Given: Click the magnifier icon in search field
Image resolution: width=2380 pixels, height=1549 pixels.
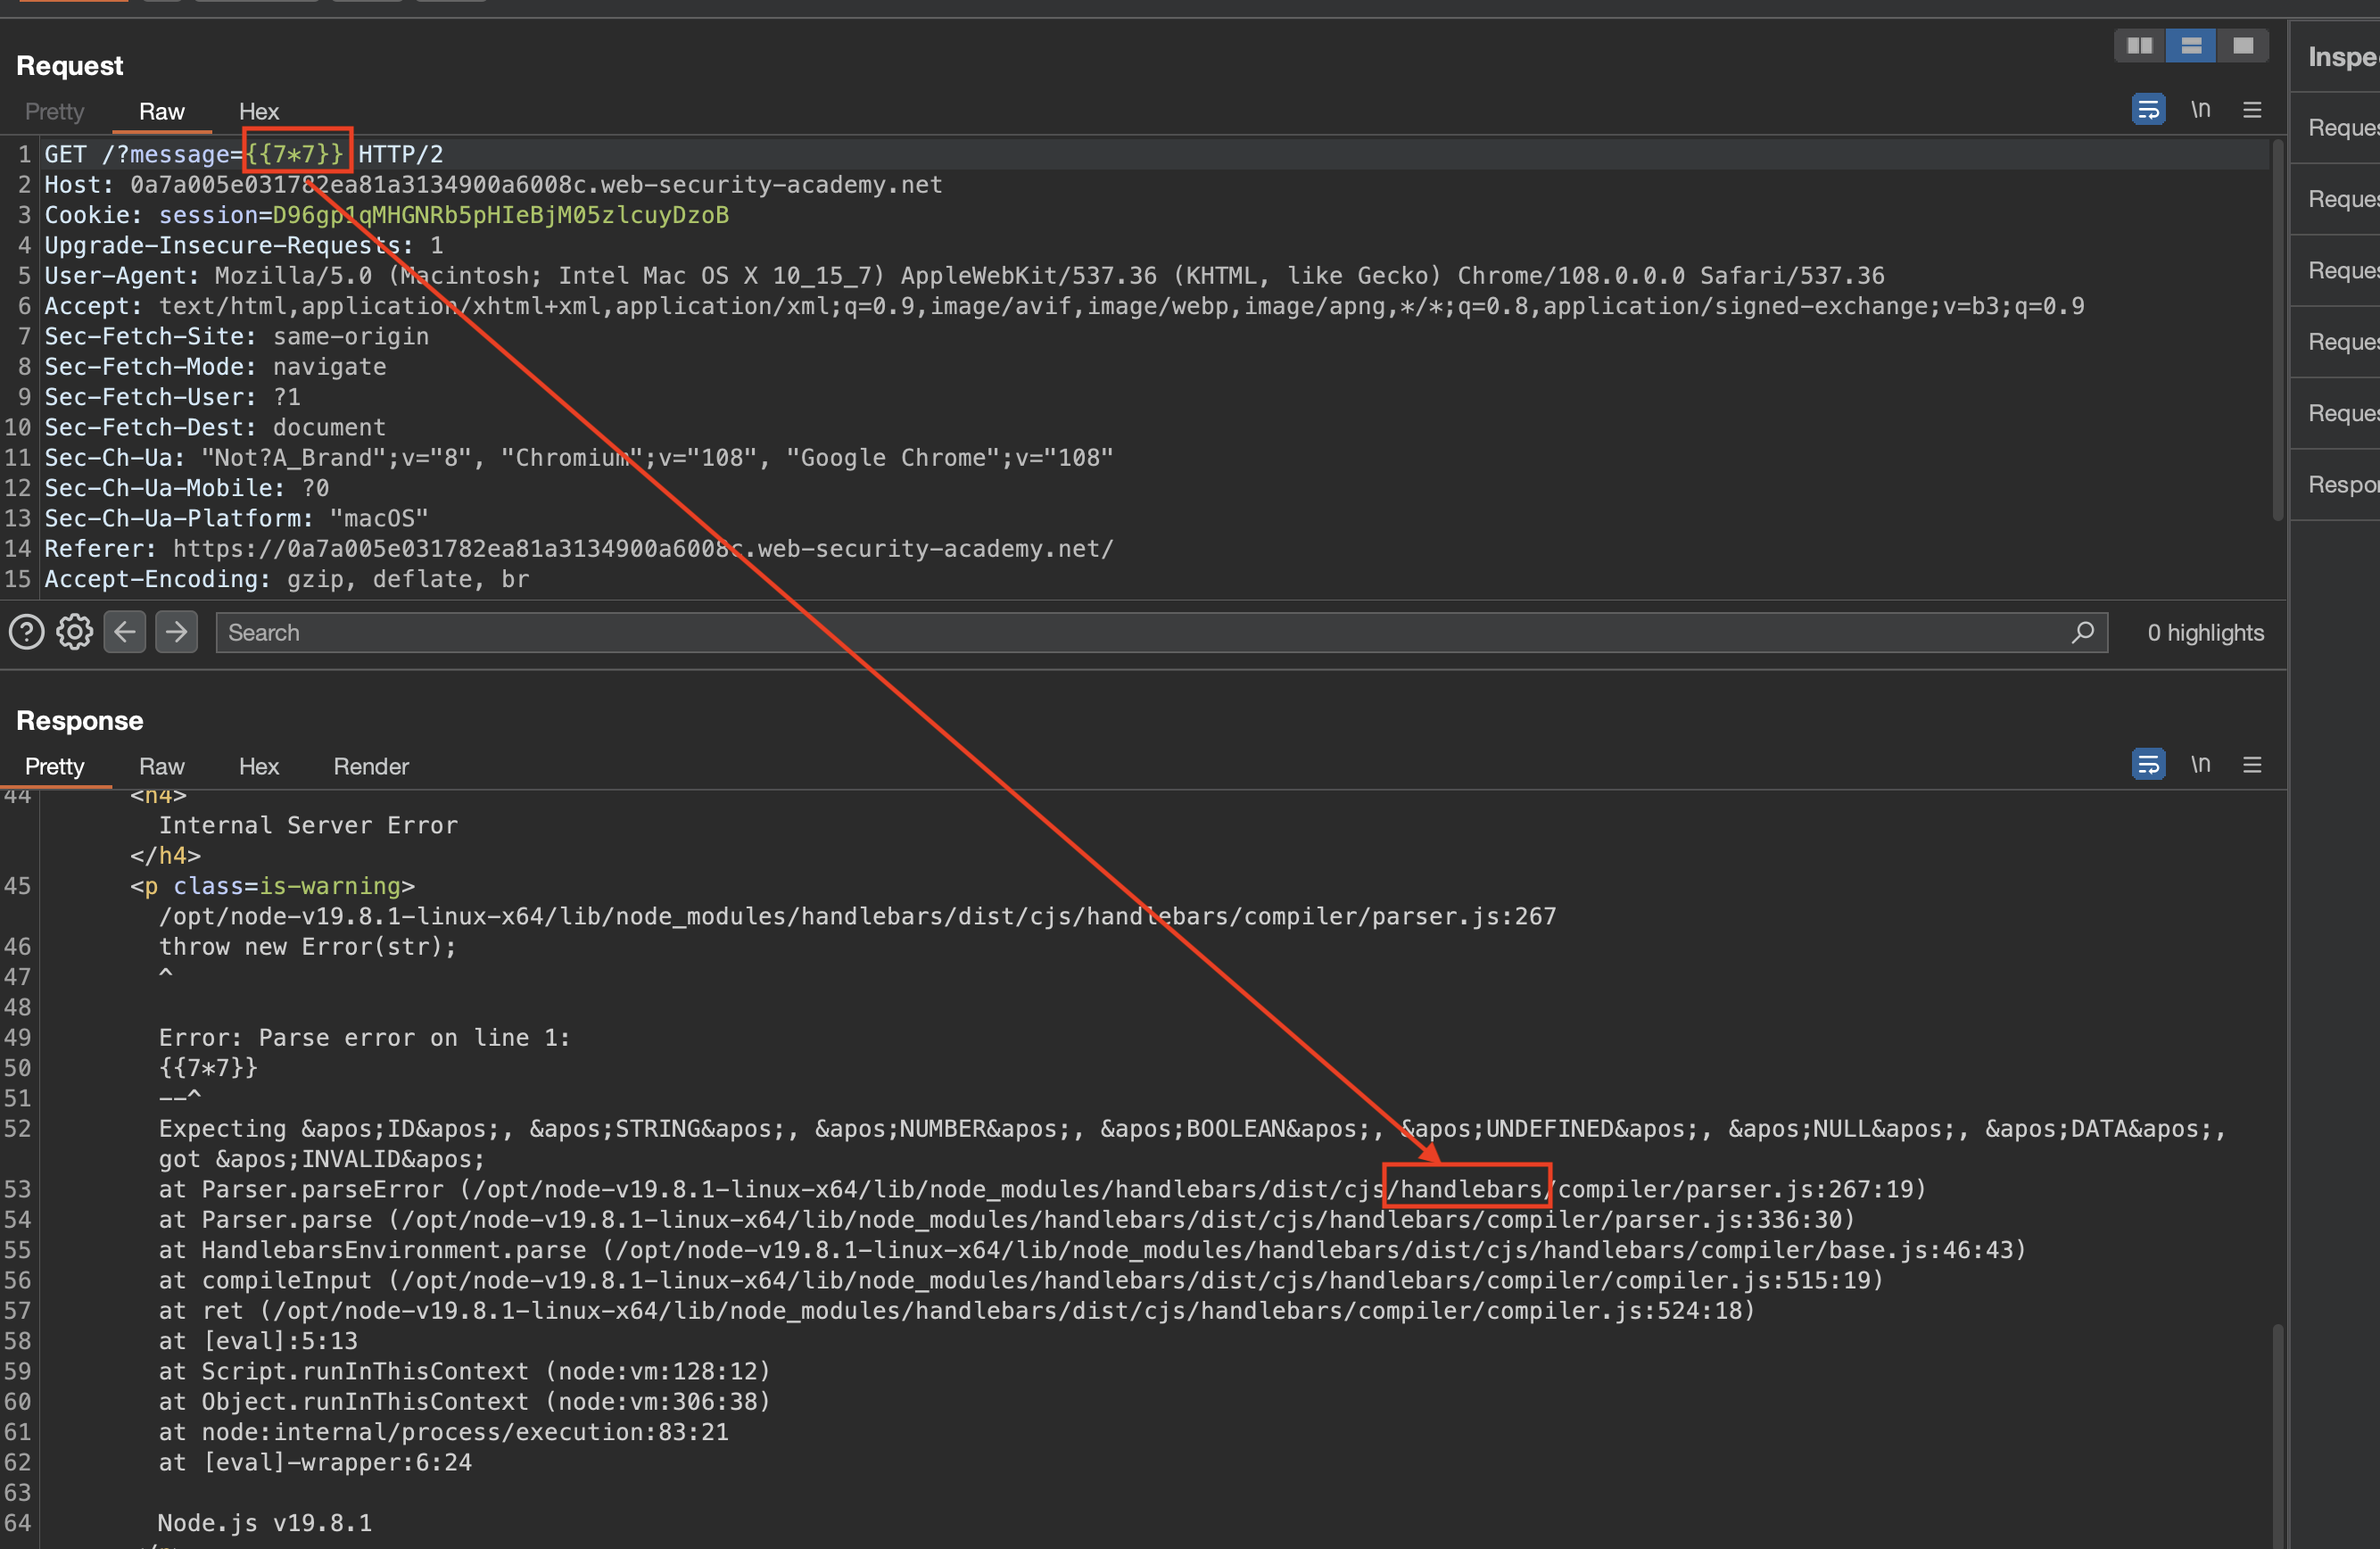Looking at the screenshot, I should 2083,632.
